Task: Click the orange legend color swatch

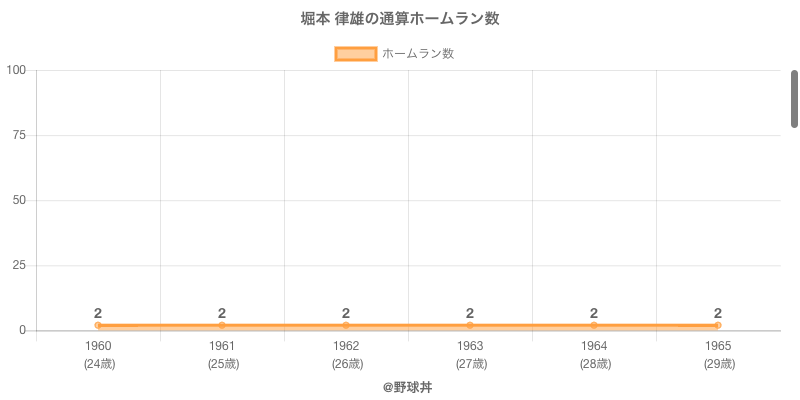Action: point(355,54)
